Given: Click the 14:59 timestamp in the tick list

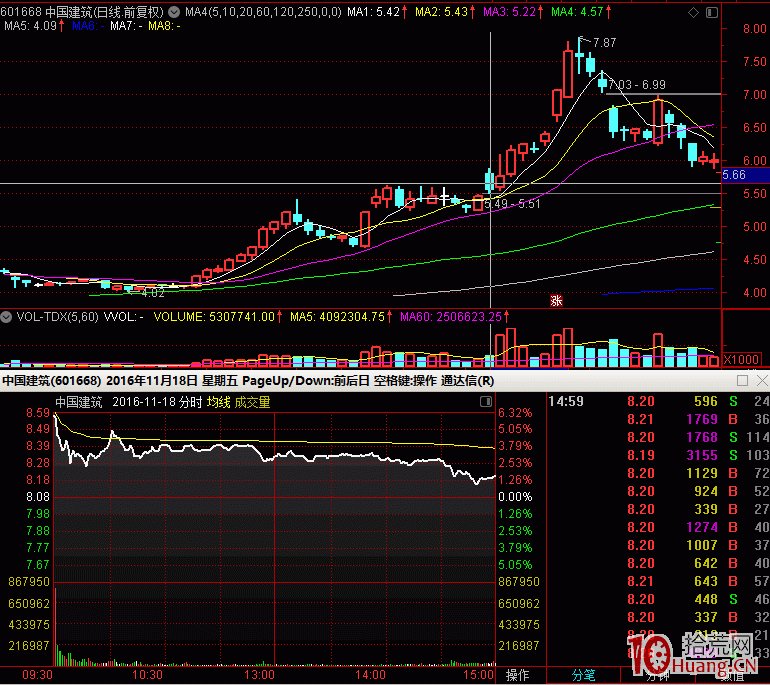Looking at the screenshot, I should (x=566, y=402).
